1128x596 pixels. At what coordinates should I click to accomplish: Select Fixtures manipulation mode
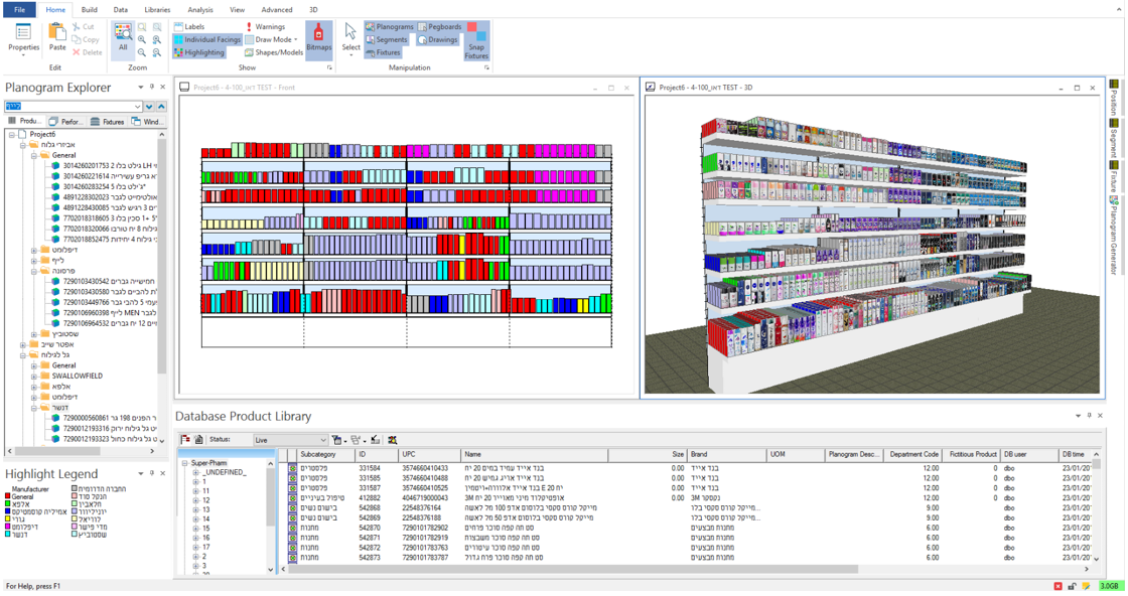click(x=383, y=53)
